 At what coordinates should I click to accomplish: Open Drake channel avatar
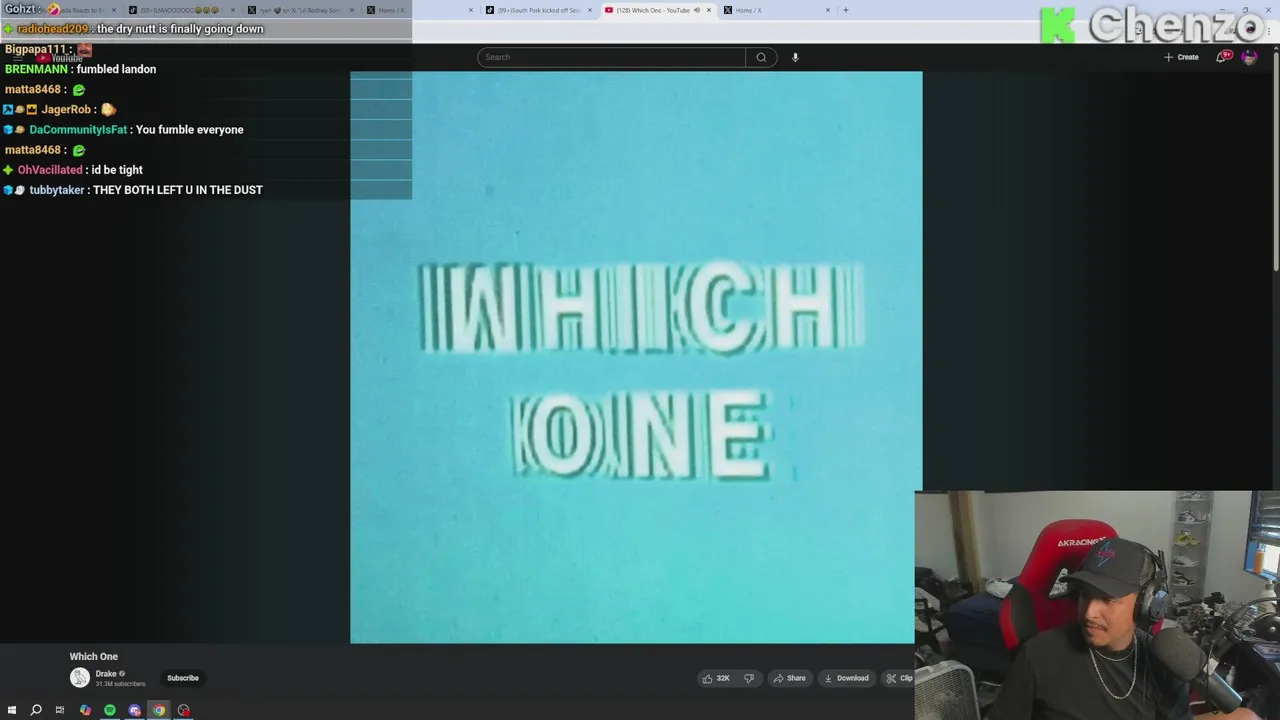pos(80,678)
